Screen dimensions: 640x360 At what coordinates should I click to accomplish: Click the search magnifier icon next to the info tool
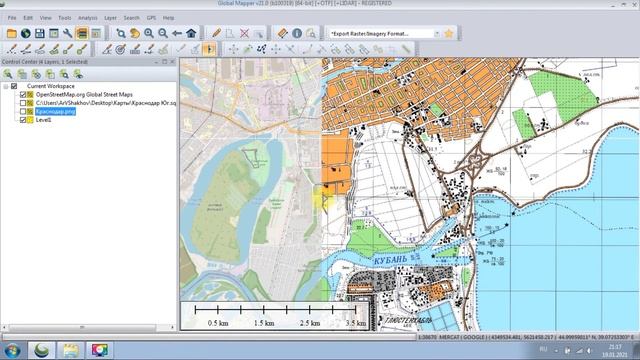[x=311, y=33]
